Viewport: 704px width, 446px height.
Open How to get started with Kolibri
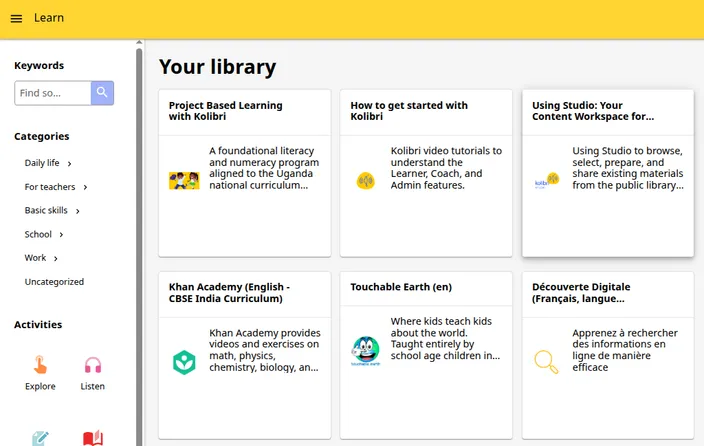[426, 173]
